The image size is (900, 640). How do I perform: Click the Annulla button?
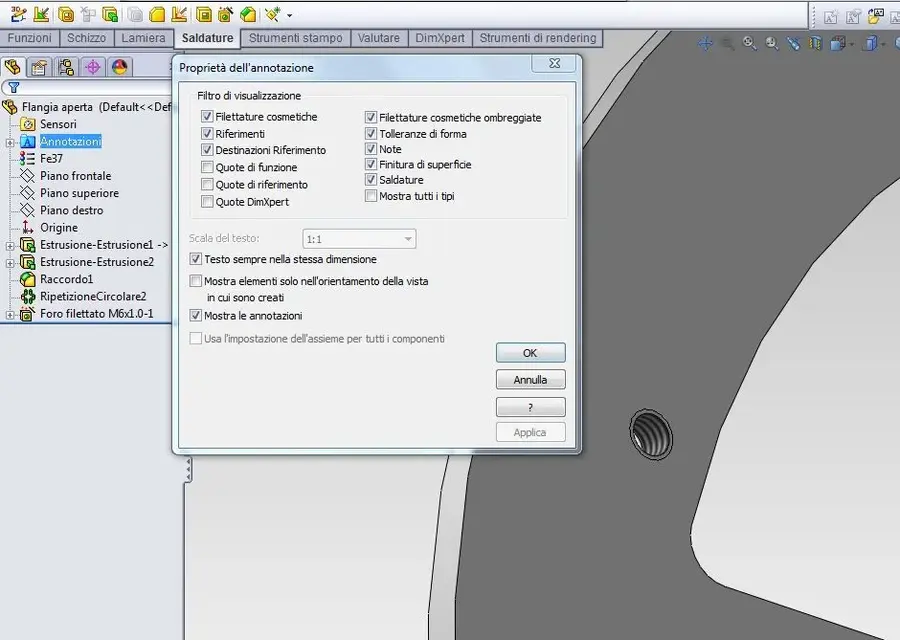coord(530,379)
